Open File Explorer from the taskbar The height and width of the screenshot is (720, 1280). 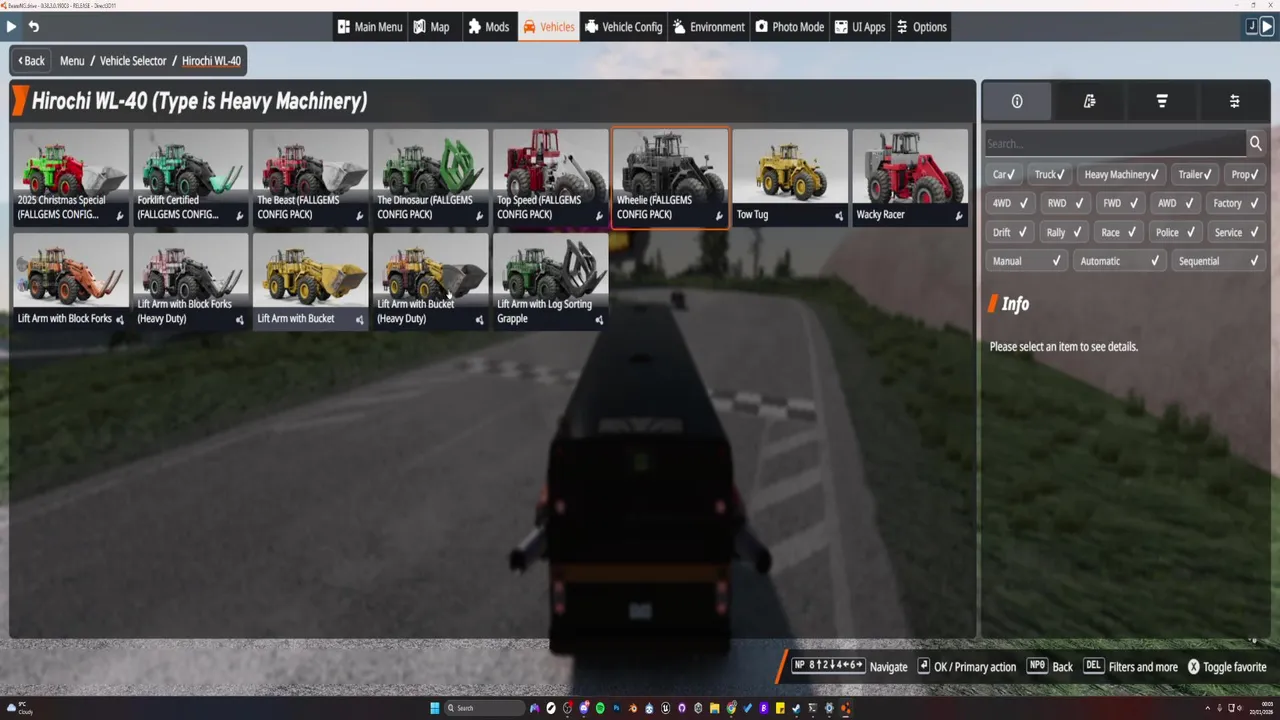[x=715, y=708]
